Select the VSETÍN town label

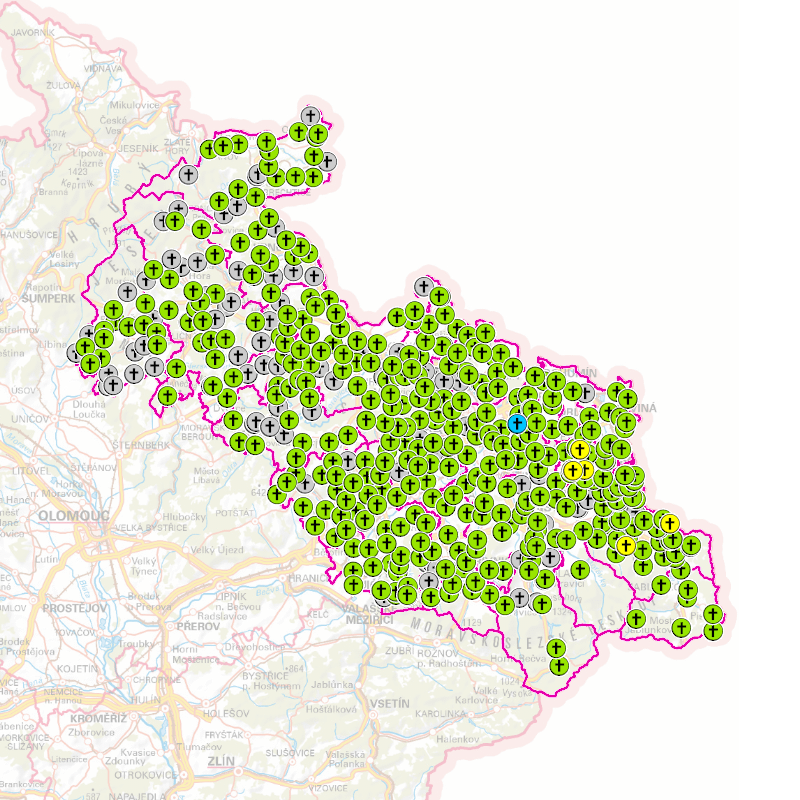tap(389, 704)
